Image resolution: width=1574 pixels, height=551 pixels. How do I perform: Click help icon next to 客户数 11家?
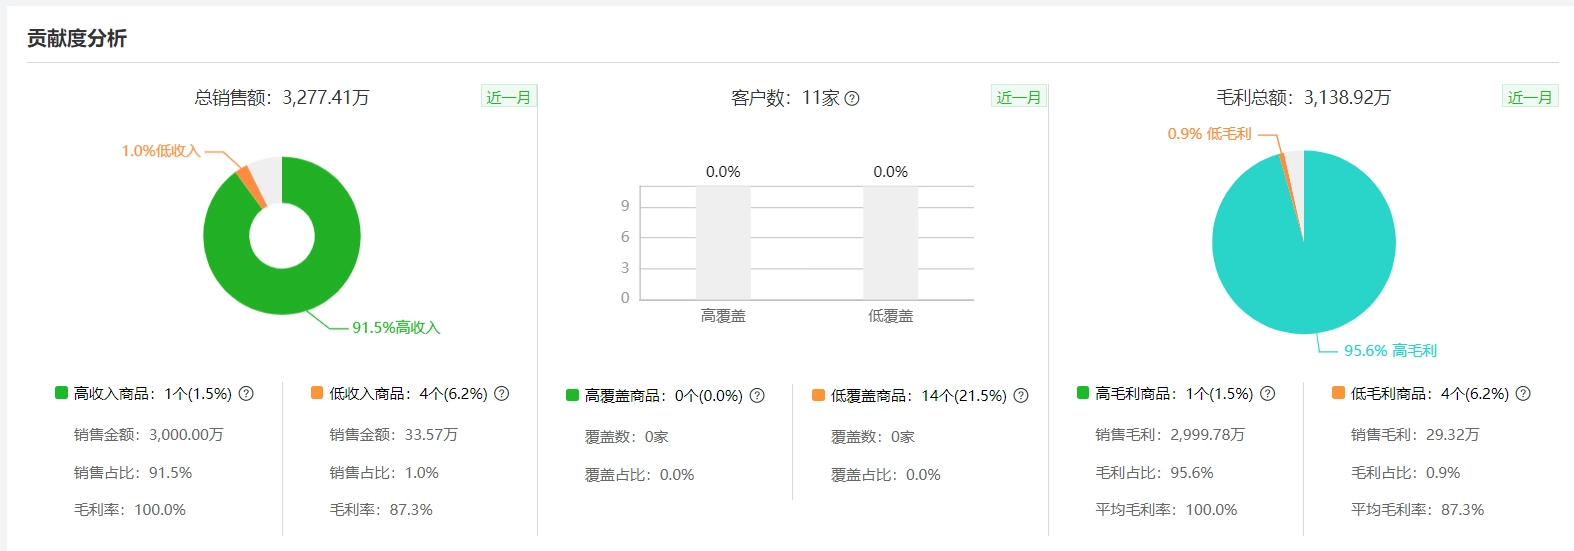(x=852, y=98)
